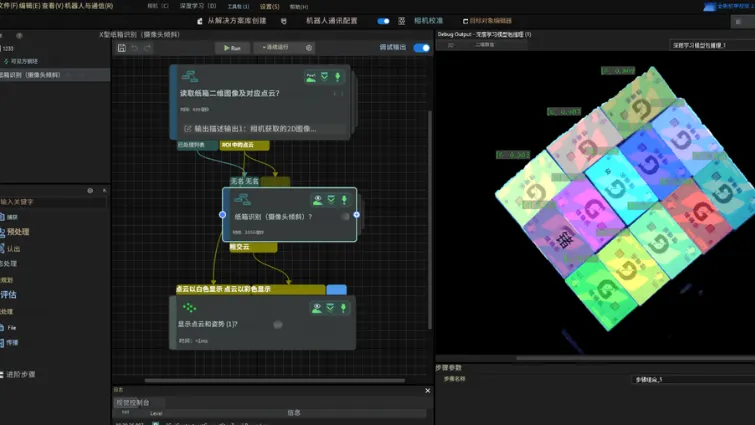Expand the File step category
This screenshot has width=755, height=425.
(x=8, y=328)
